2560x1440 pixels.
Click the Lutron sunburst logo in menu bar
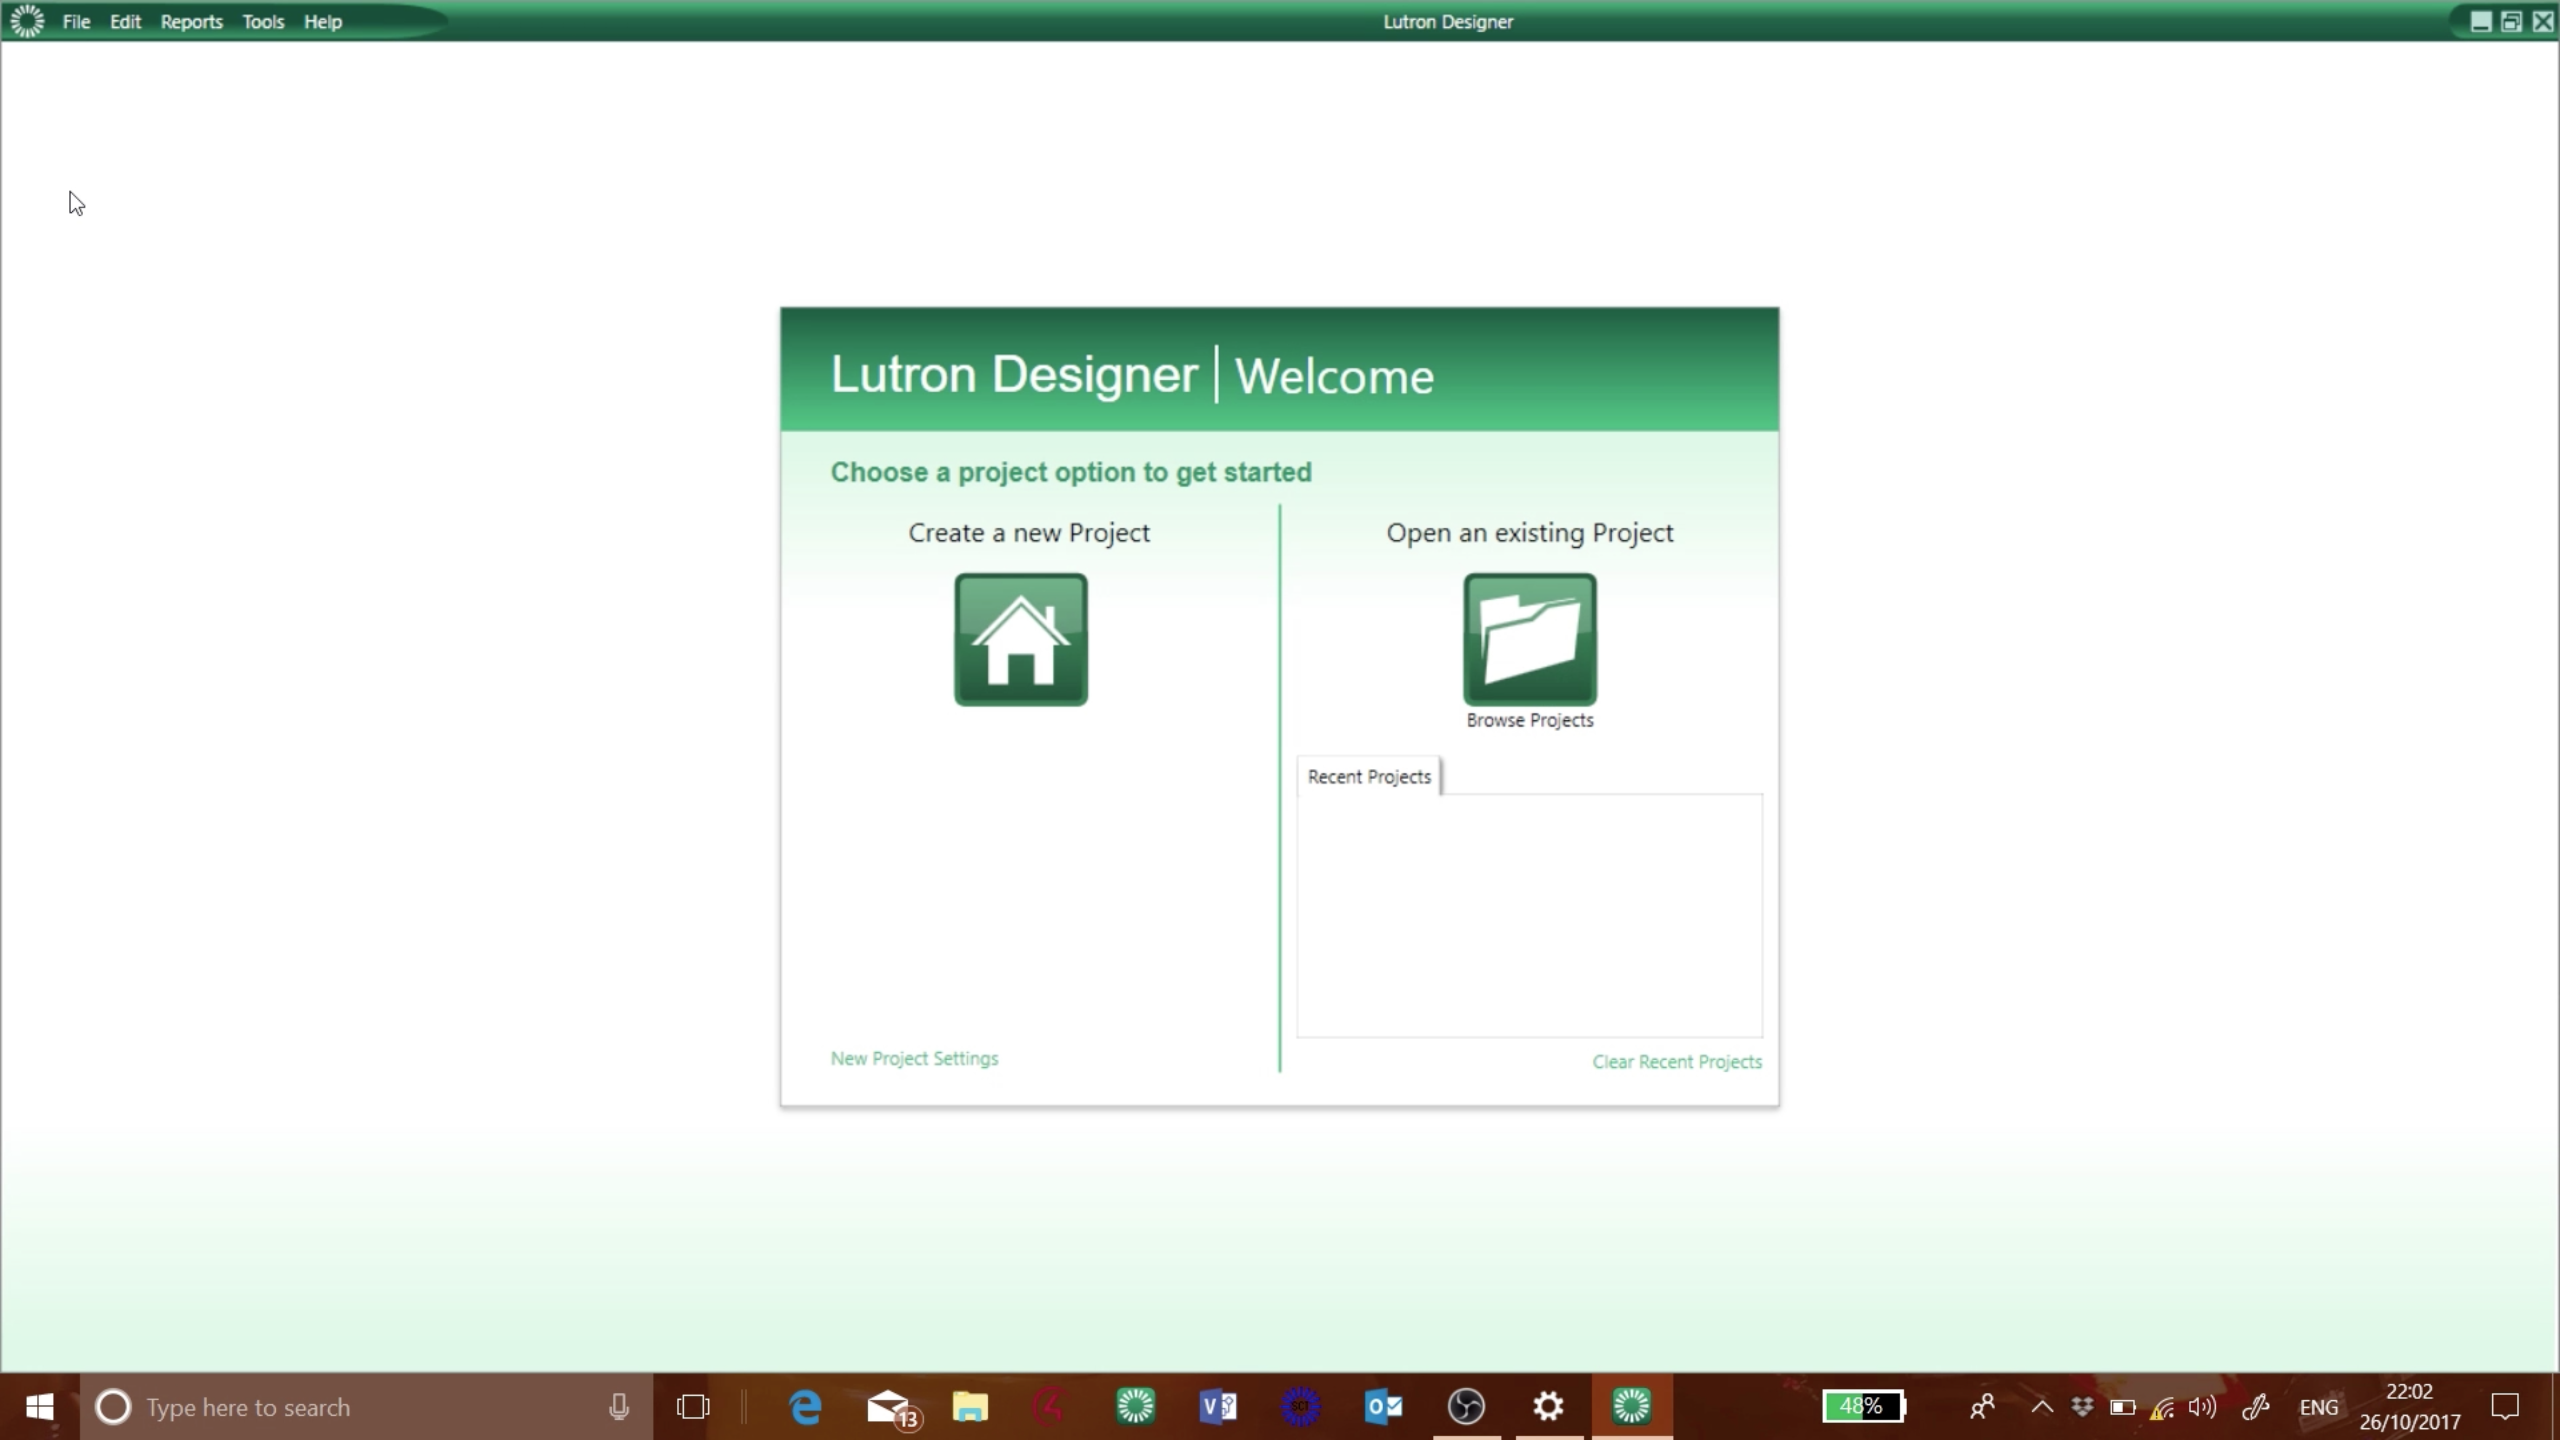pyautogui.click(x=27, y=21)
